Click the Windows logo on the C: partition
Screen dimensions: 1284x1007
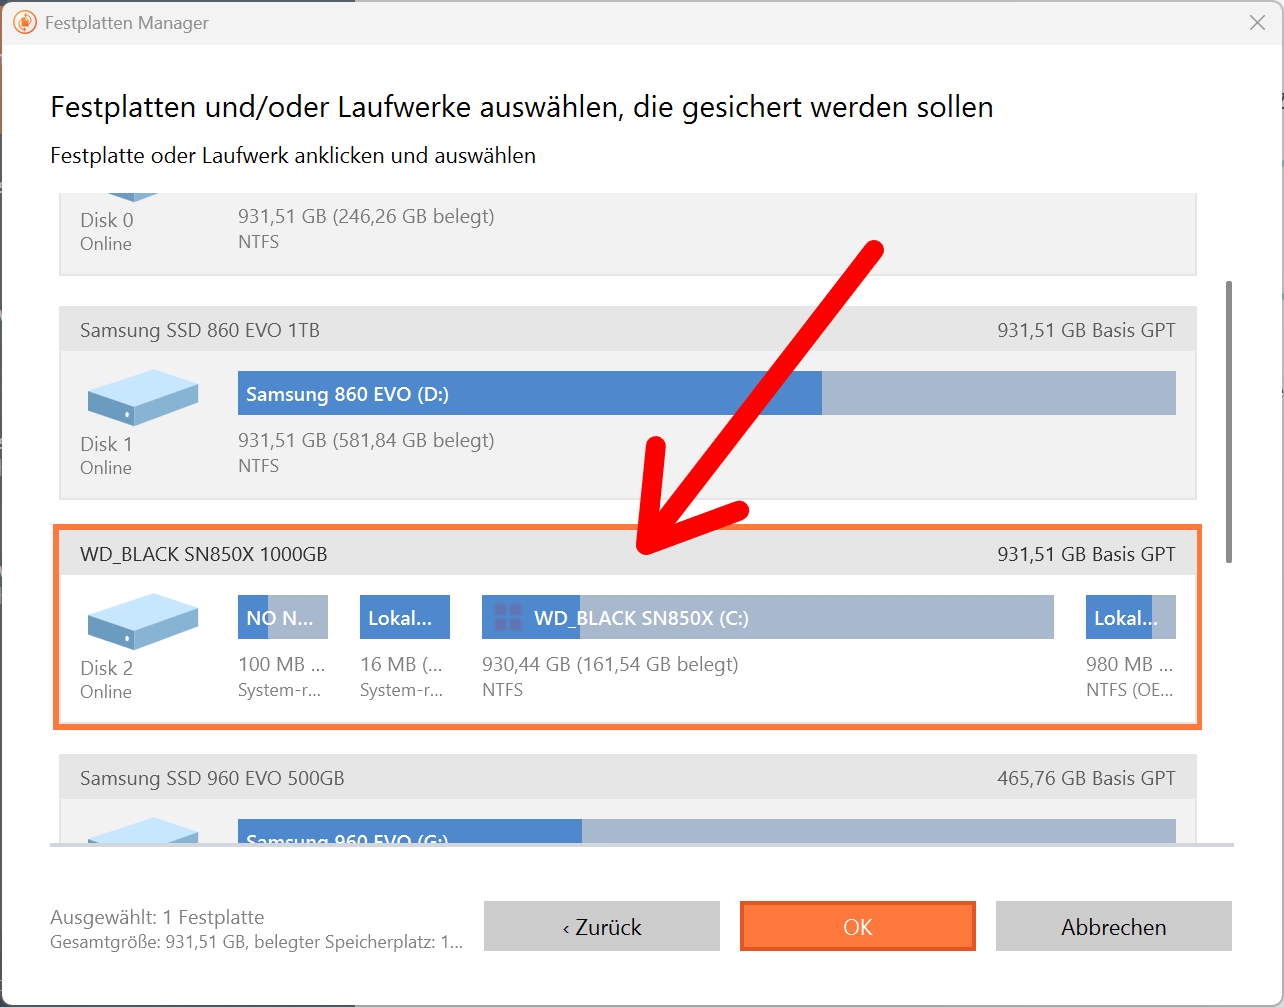[508, 617]
